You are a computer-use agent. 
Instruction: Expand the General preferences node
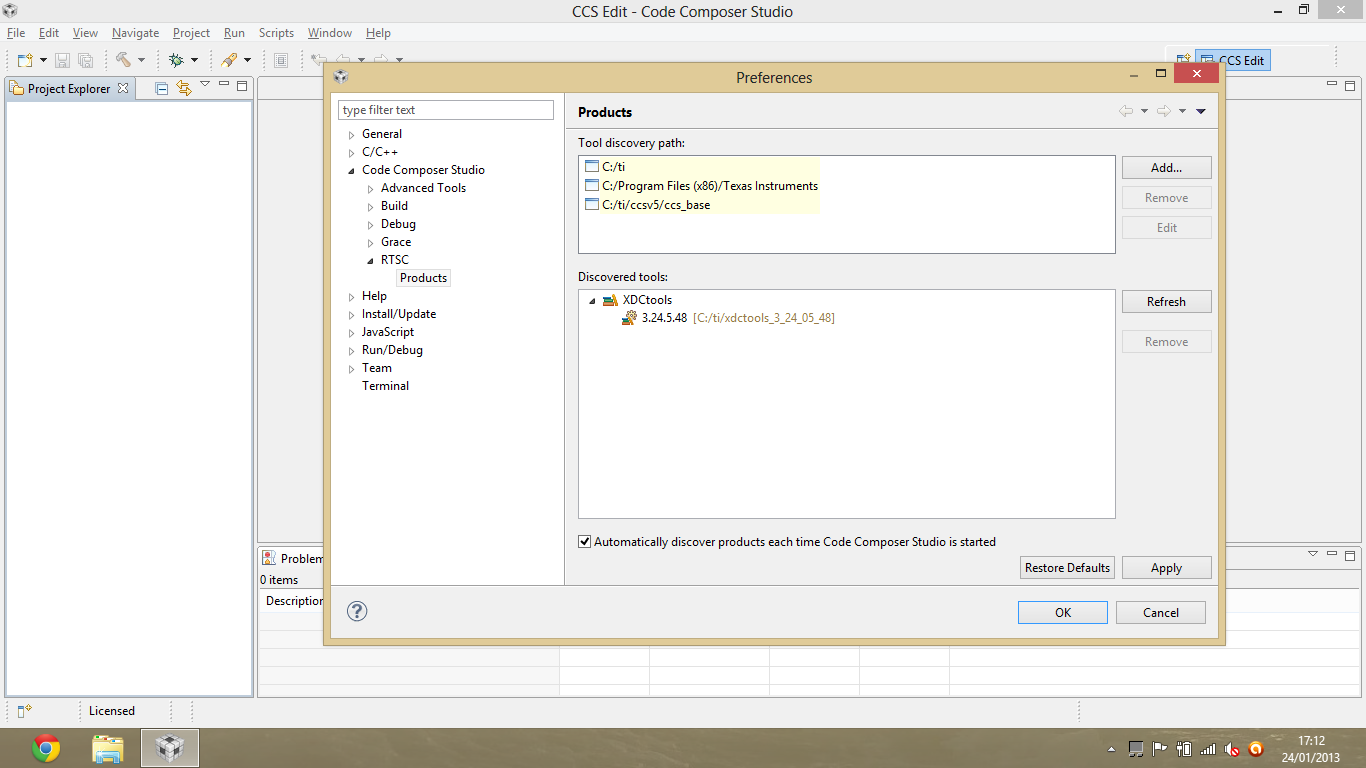pos(352,134)
